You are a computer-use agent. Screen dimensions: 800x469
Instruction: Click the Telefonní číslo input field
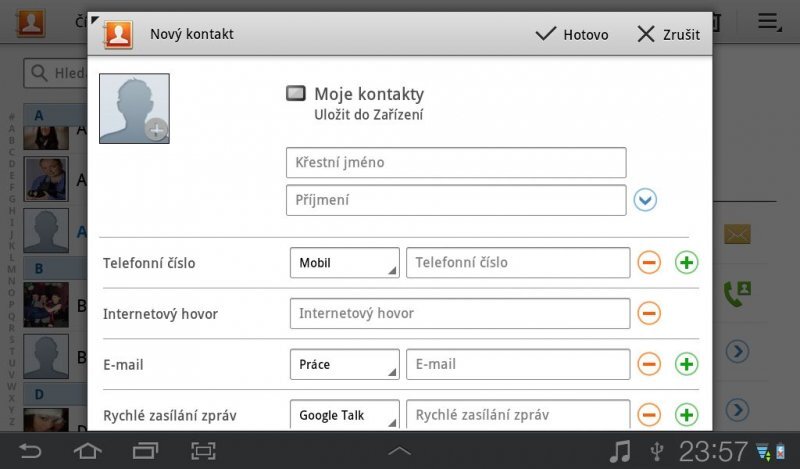(518, 263)
